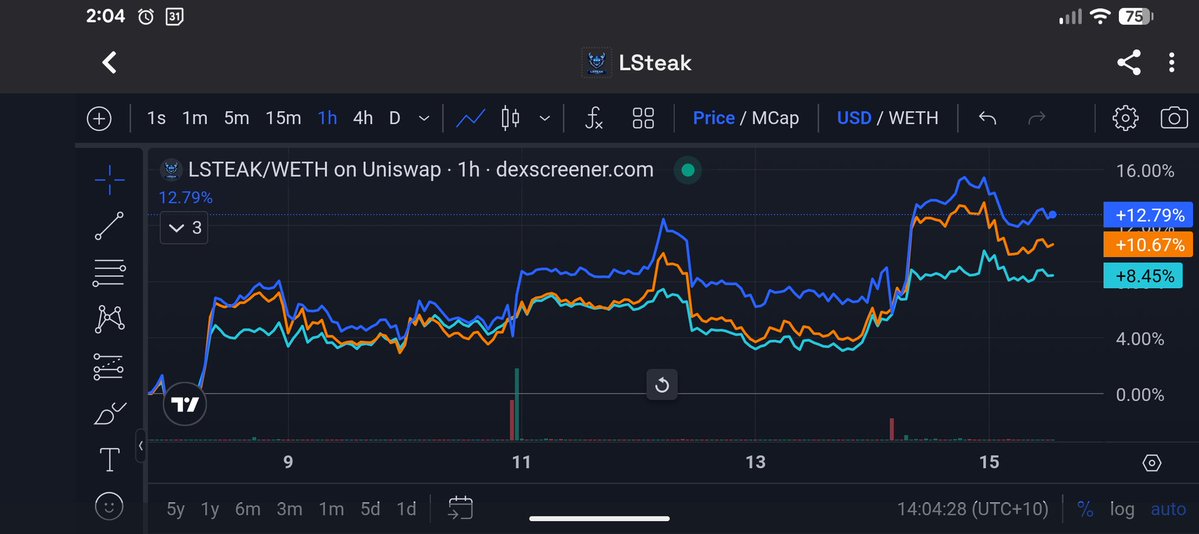Viewport: 1199px width, 534px height.
Task: Click the orange +10.67% price label
Action: pos(1149,245)
